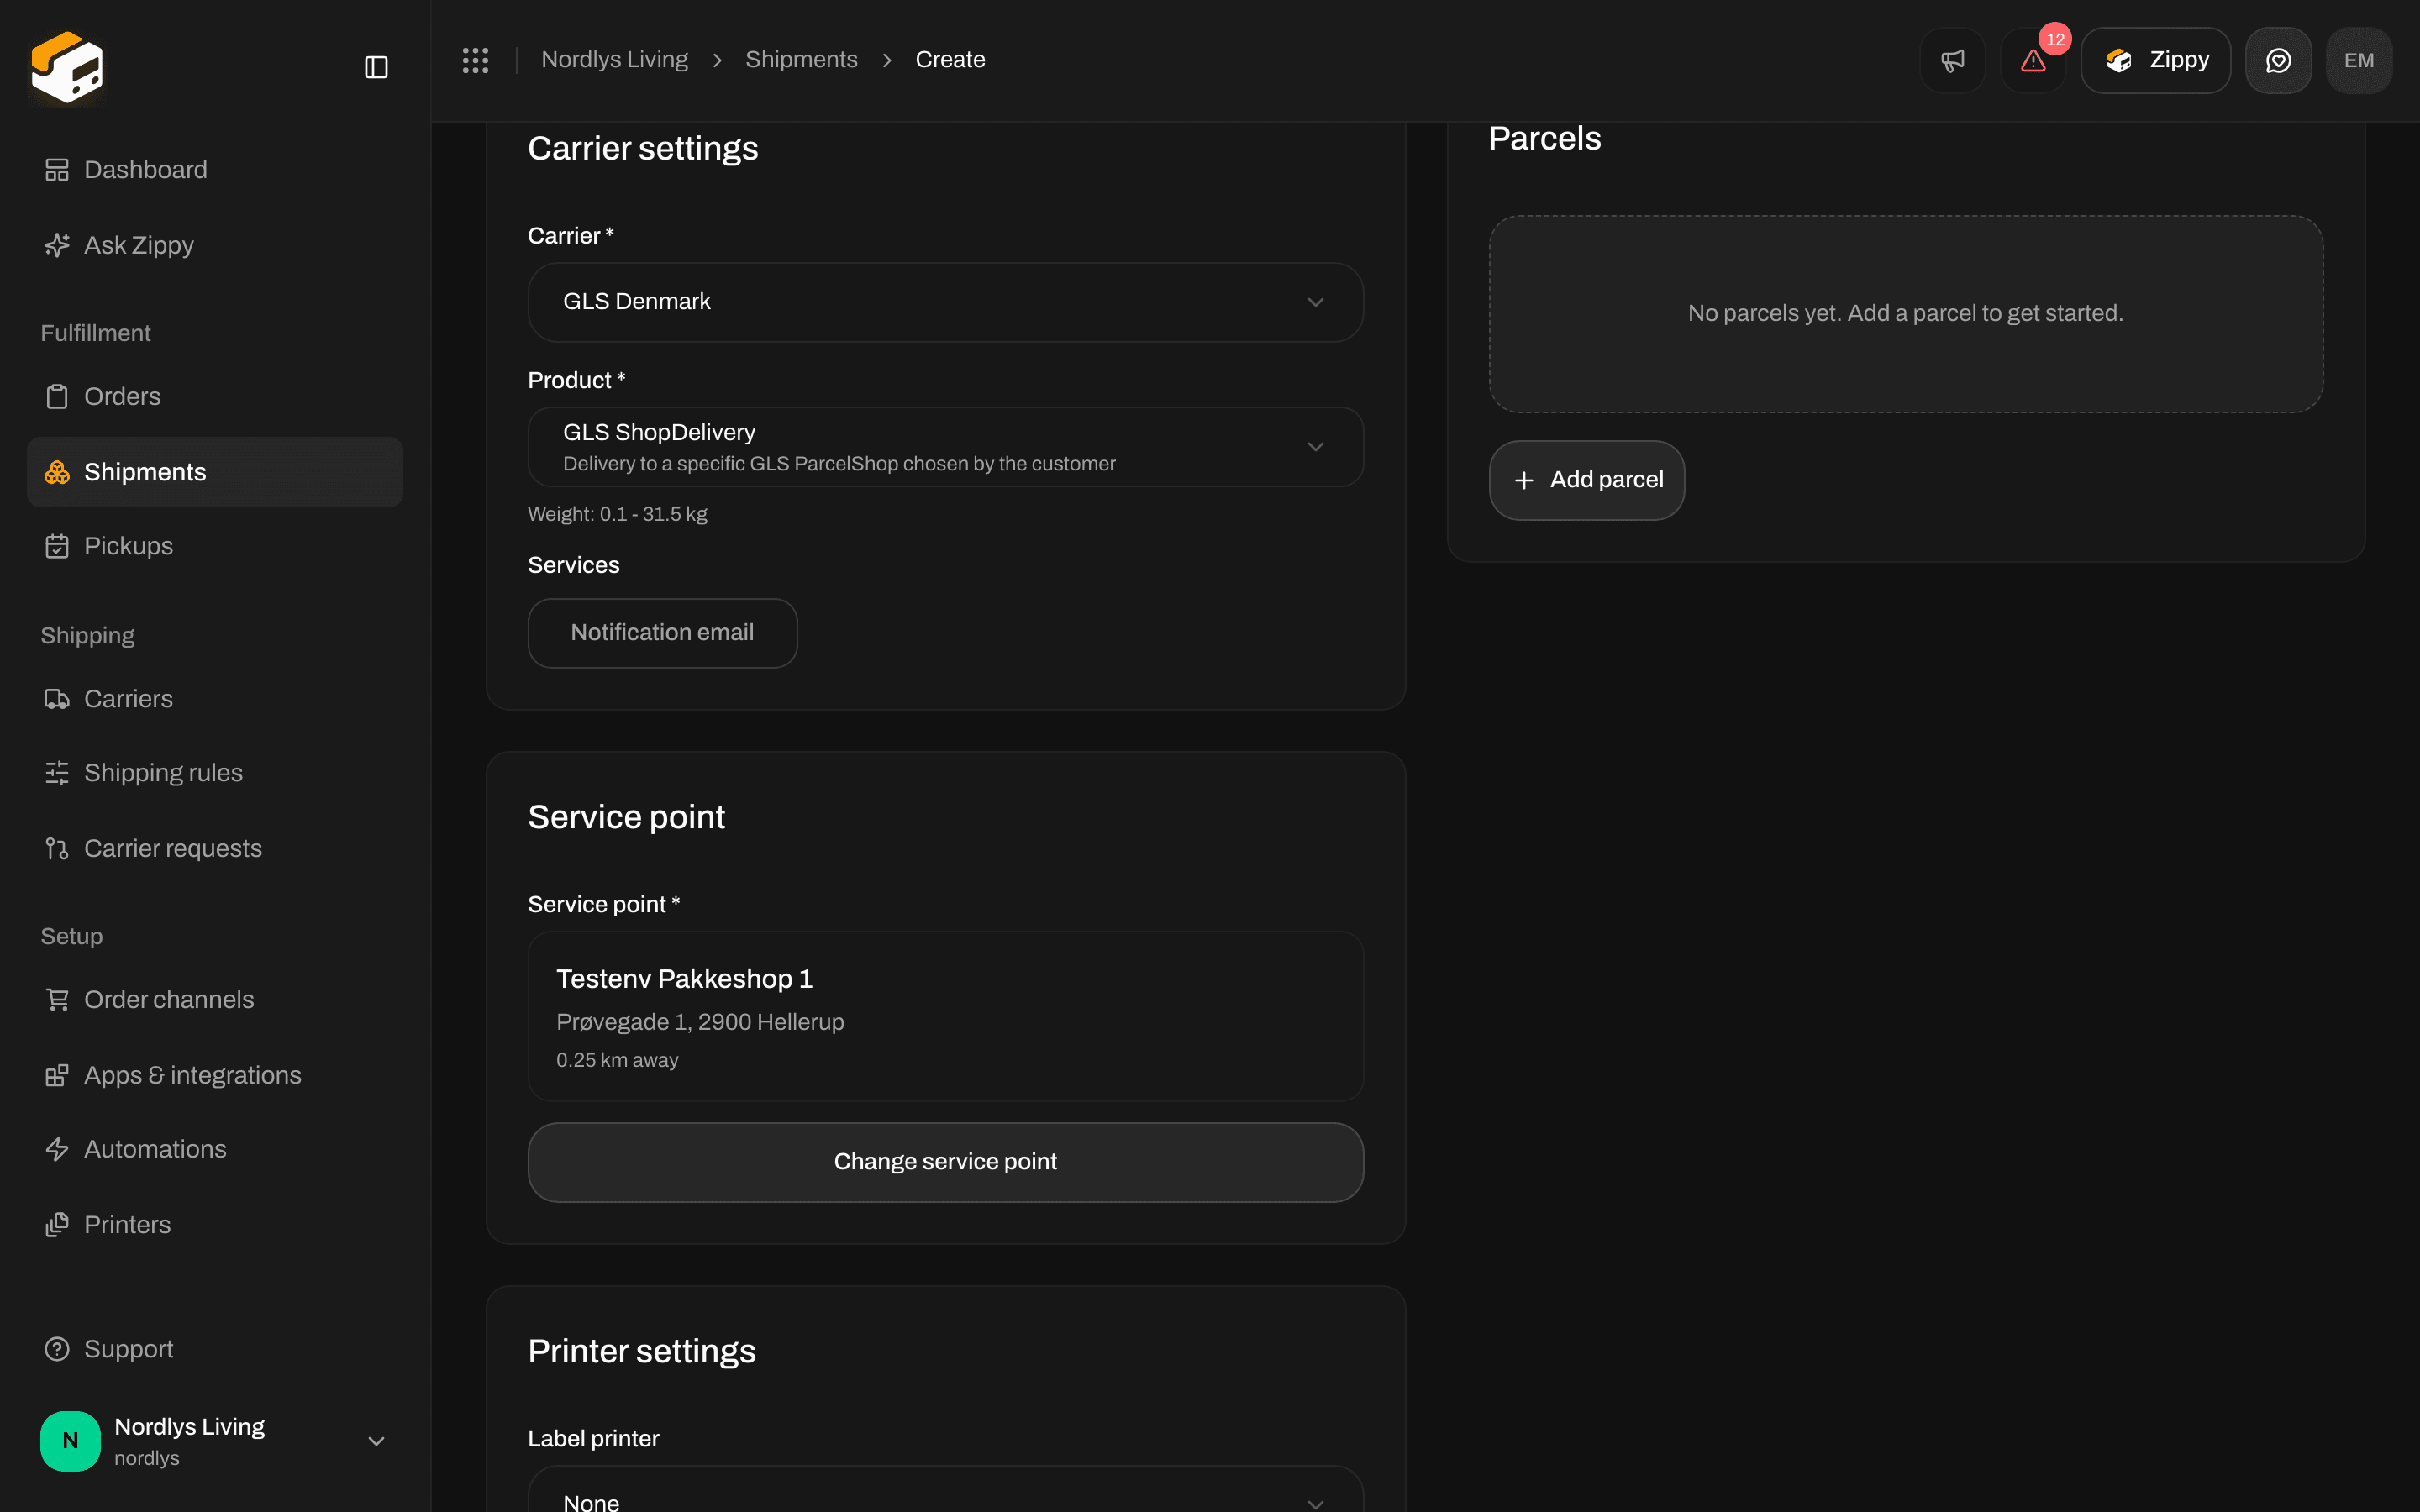The width and height of the screenshot is (2420, 1512).
Task: Click the Shipping rules sliders icon
Action: 57,773
